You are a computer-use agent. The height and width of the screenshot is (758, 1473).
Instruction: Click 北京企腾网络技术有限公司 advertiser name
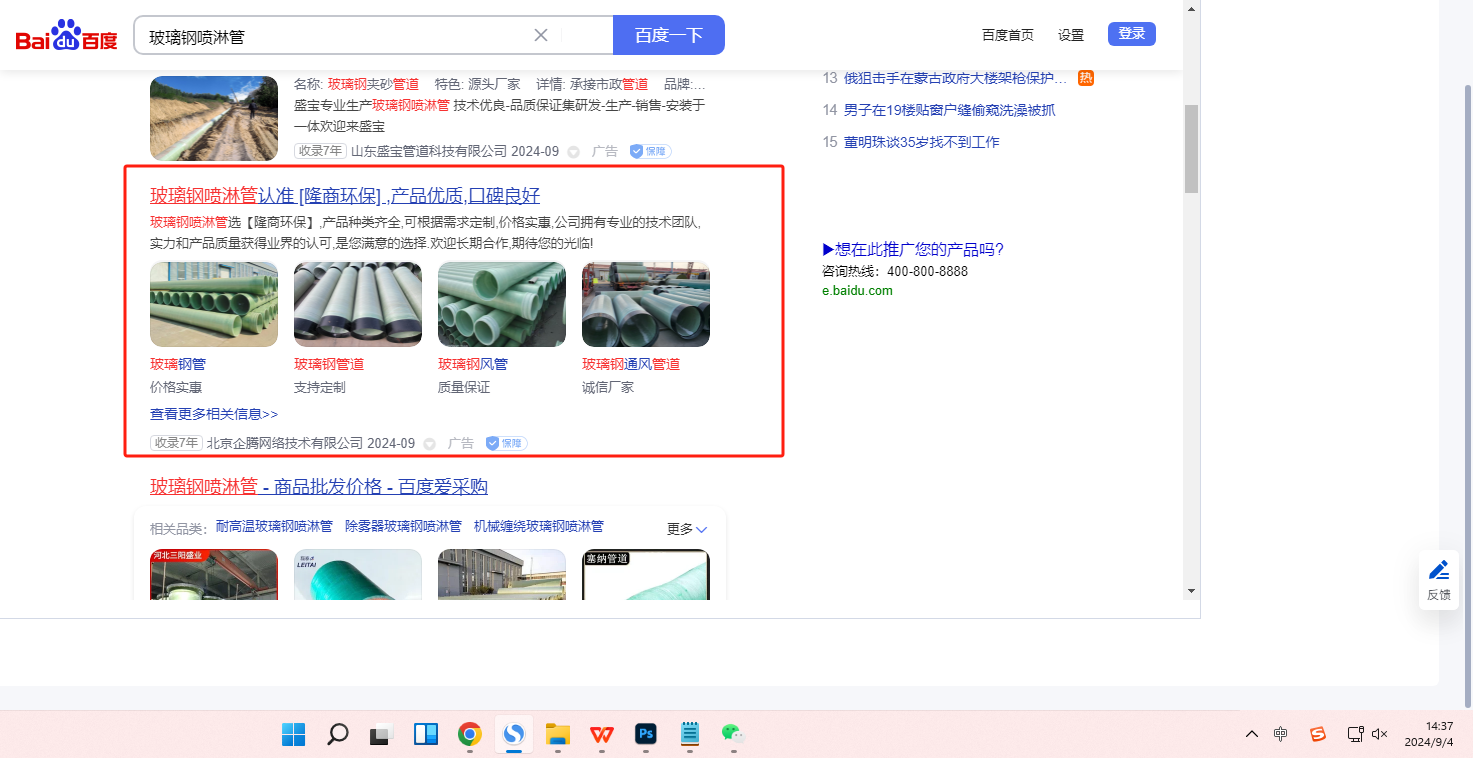click(x=285, y=443)
